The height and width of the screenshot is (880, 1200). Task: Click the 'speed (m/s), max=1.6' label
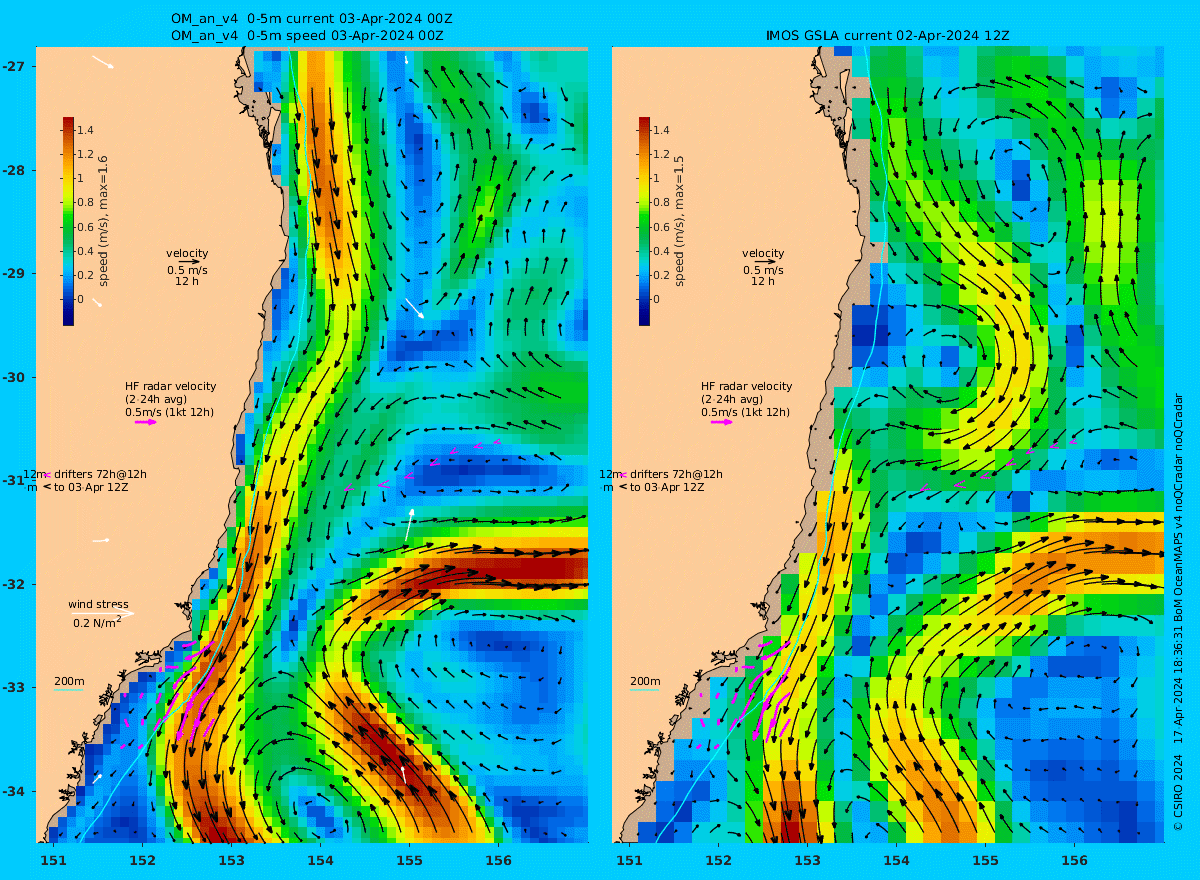(x=103, y=221)
